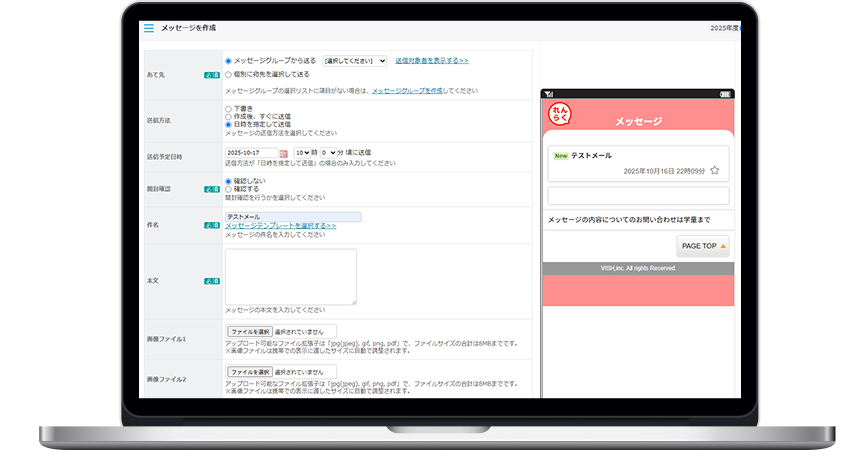Viewport: 864px width, 460px height.
Task: Choose 下書き send method
Action: [x=228, y=109]
